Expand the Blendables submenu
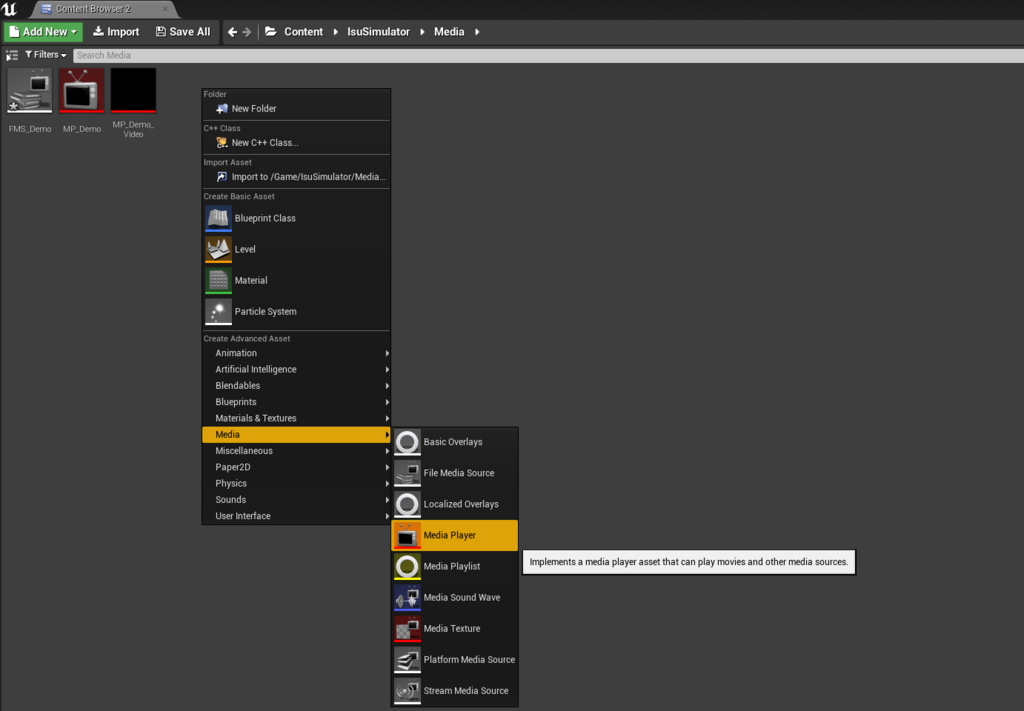1024x711 pixels. [296, 386]
